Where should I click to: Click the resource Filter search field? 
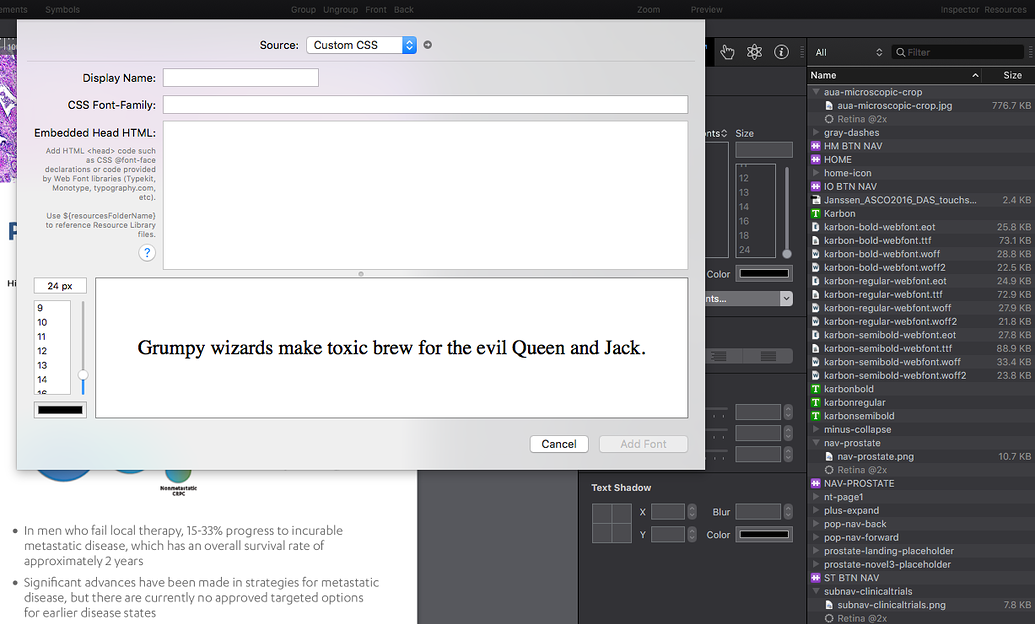962,52
